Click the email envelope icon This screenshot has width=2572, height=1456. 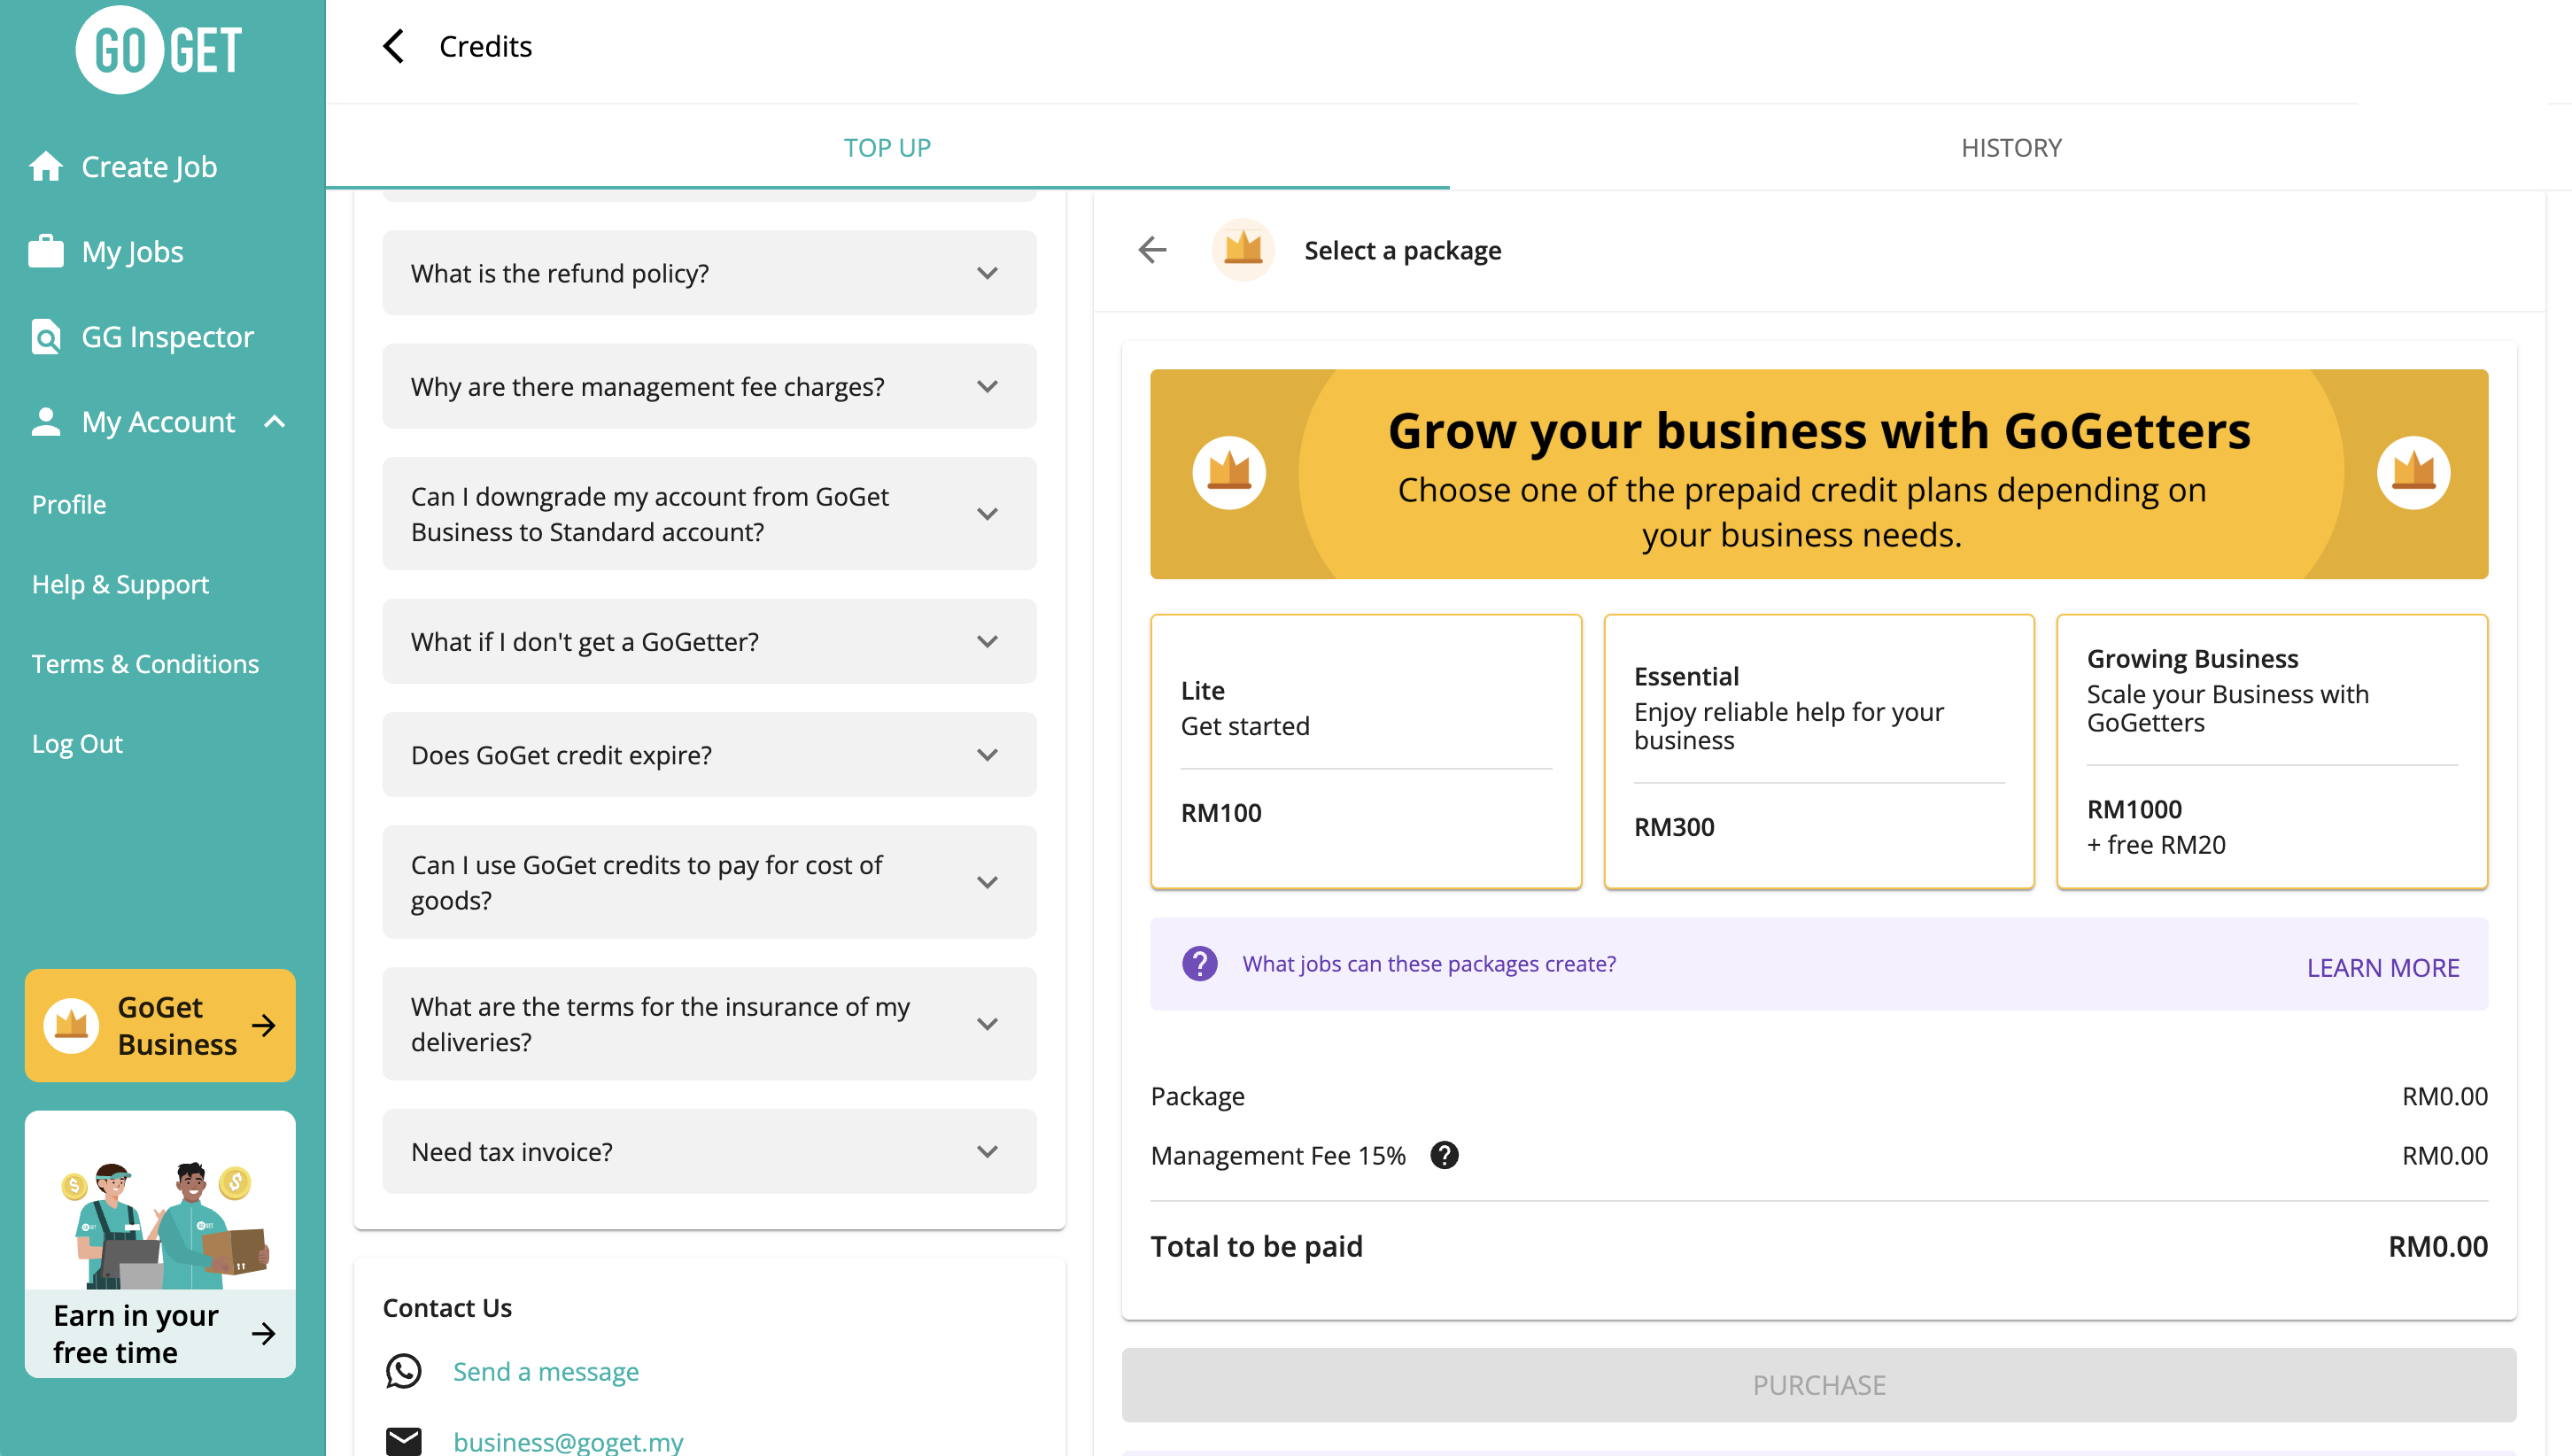click(404, 1441)
